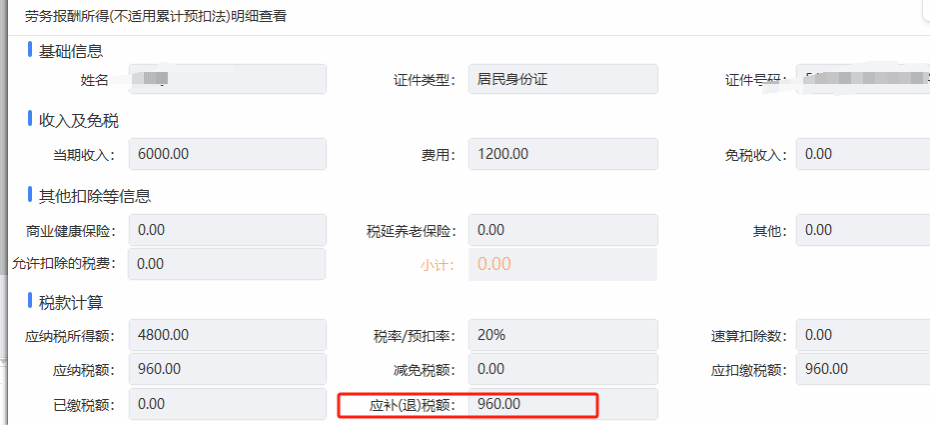The height and width of the screenshot is (425, 930).
Task: Click the 证件号码 ID number field
Action: click(862, 79)
